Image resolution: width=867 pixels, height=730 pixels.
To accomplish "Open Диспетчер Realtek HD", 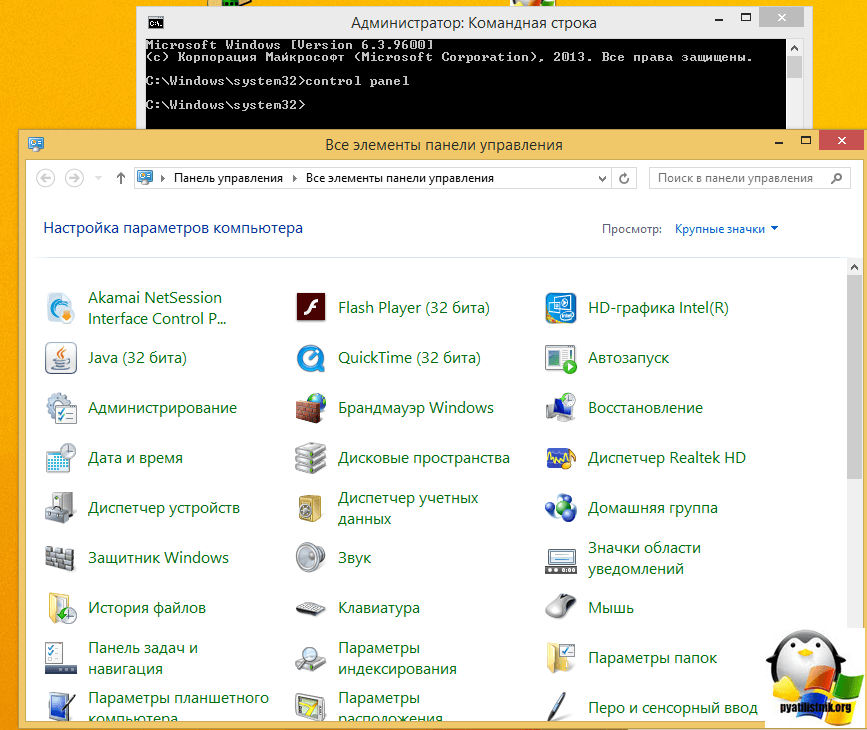I will [666, 457].
